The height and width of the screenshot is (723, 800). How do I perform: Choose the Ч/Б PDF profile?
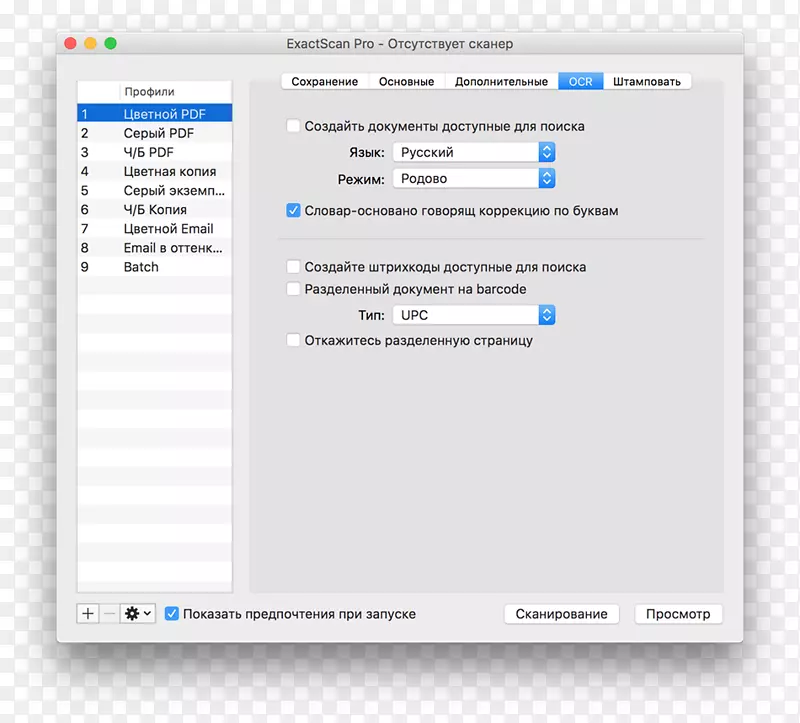[155, 152]
